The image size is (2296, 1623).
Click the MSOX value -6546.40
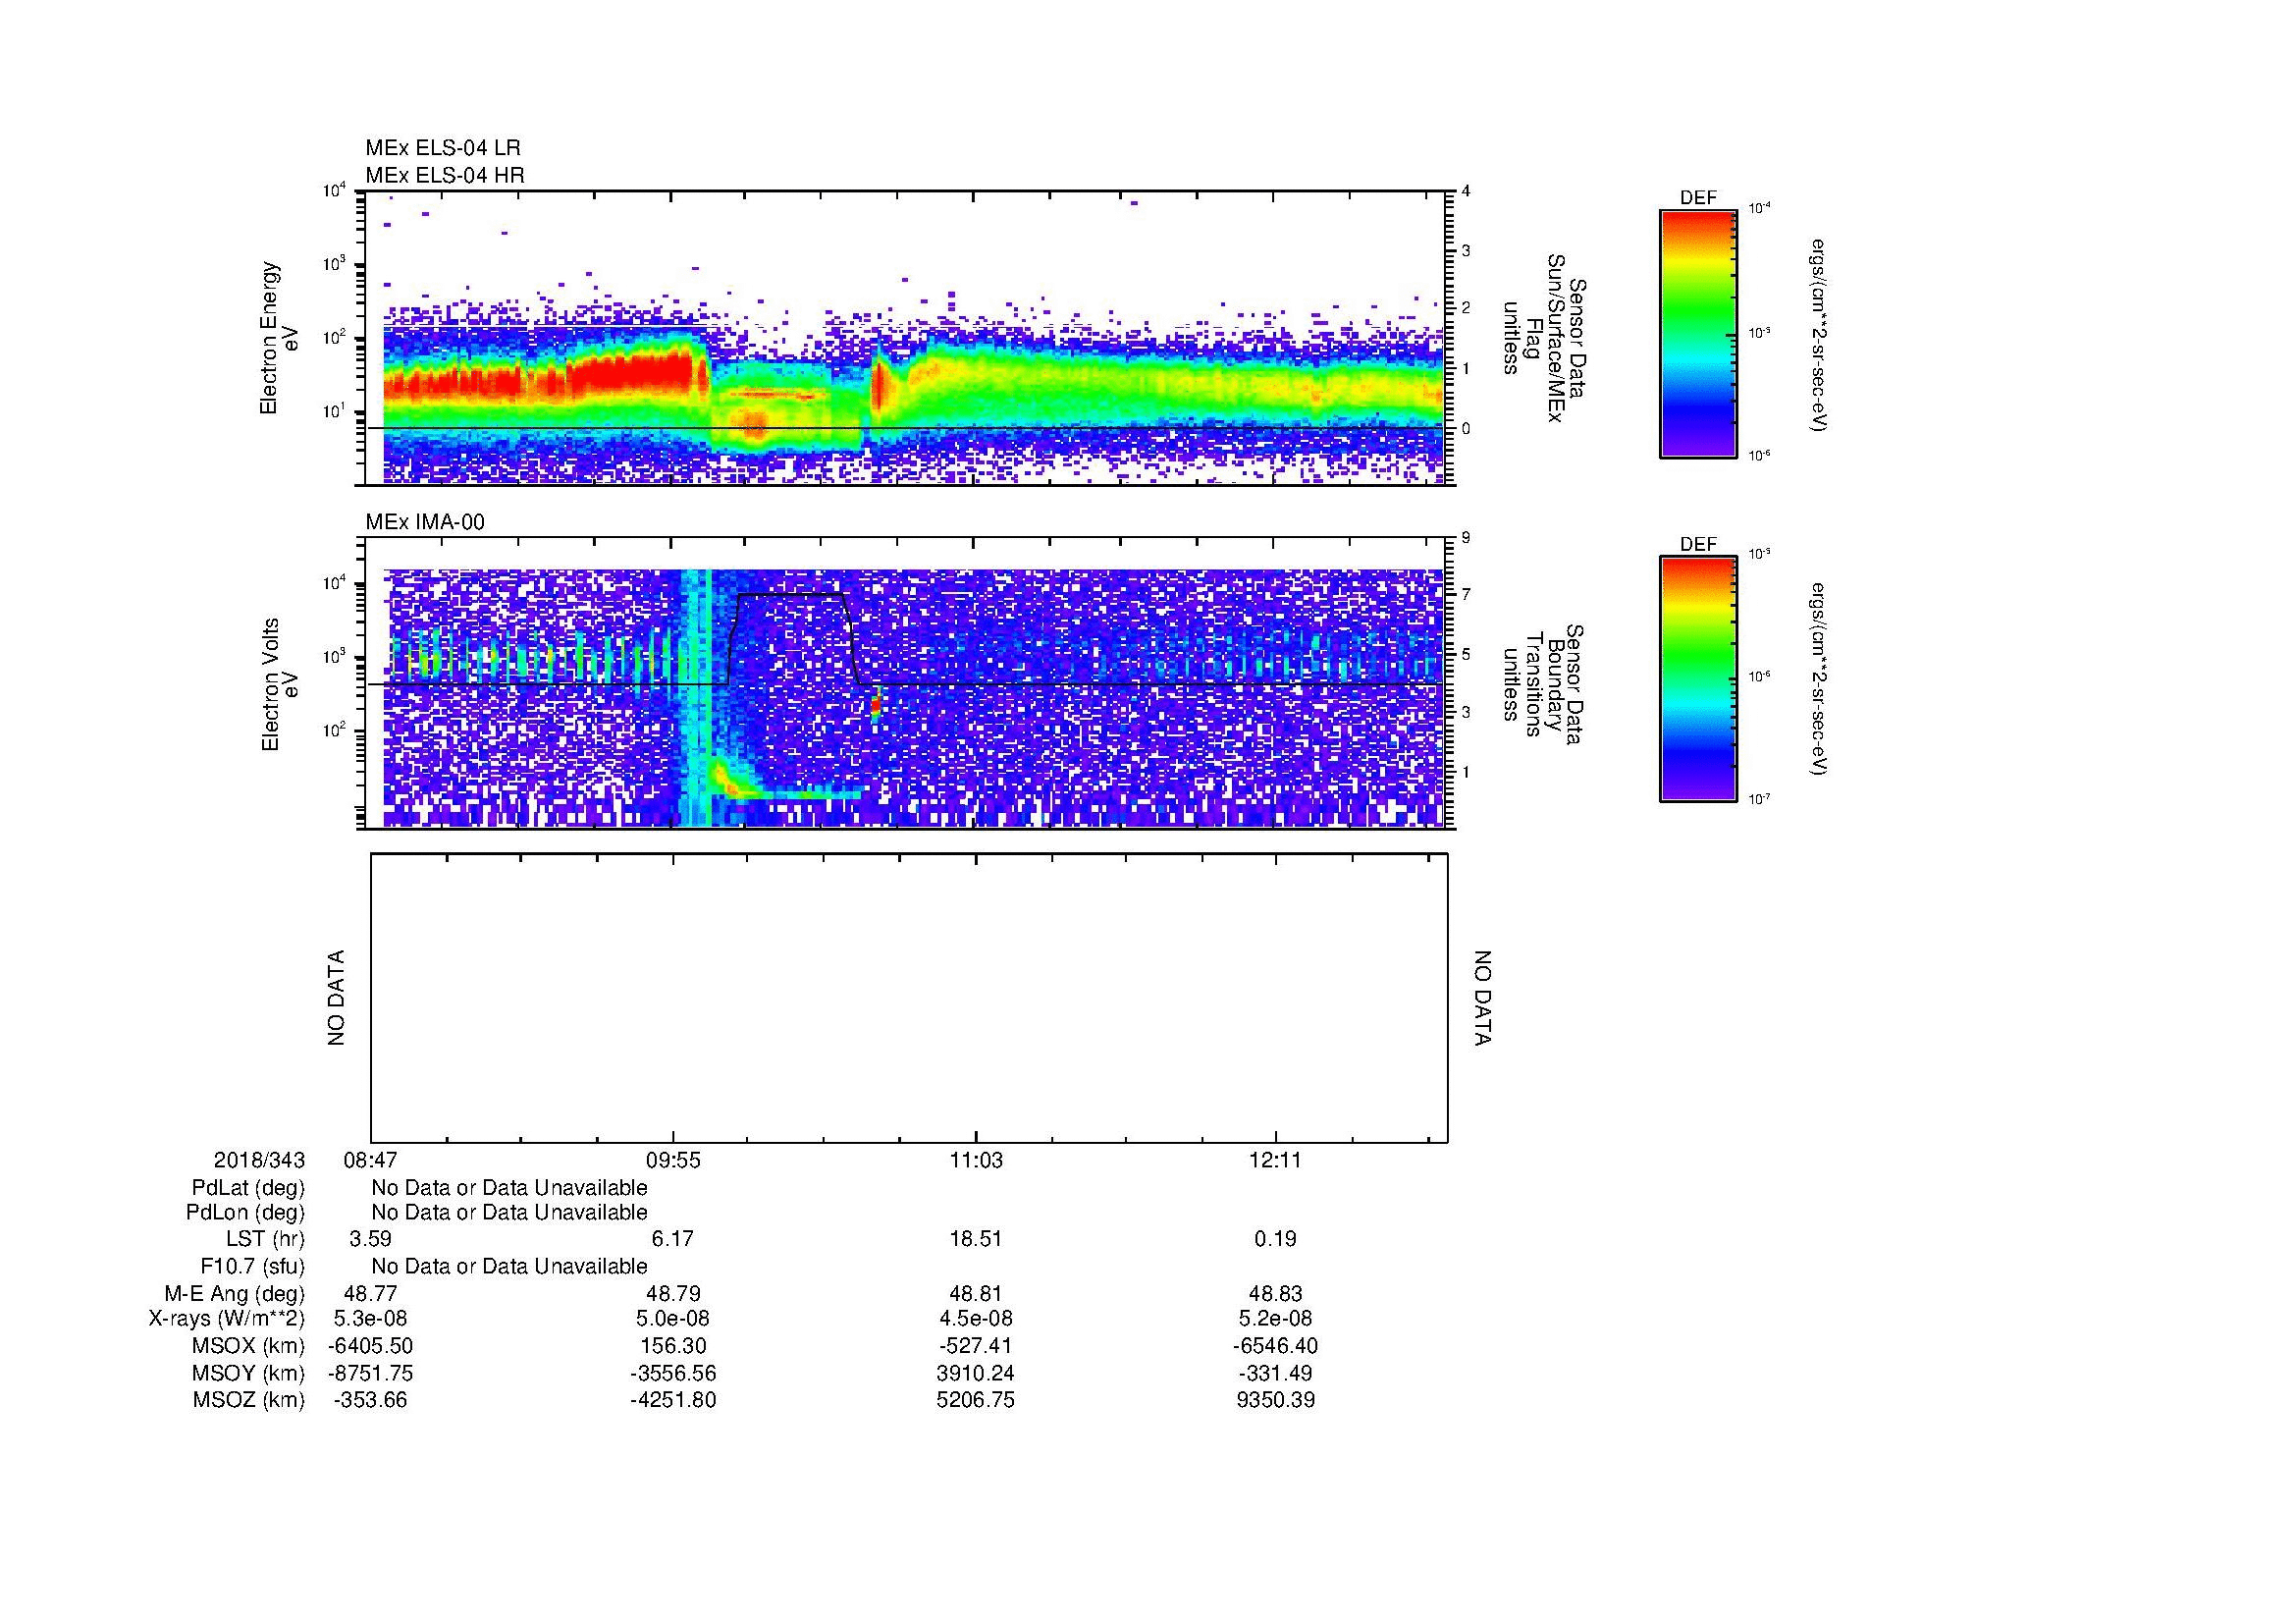pos(1276,1345)
